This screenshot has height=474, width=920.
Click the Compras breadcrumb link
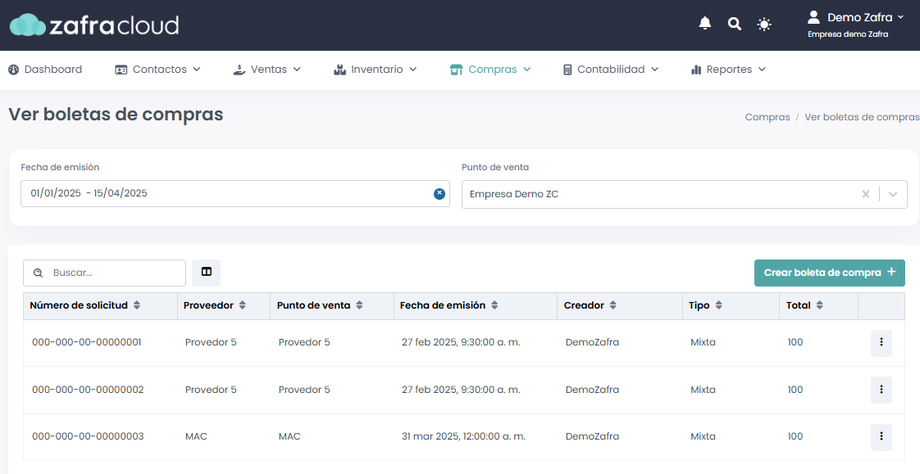[767, 117]
